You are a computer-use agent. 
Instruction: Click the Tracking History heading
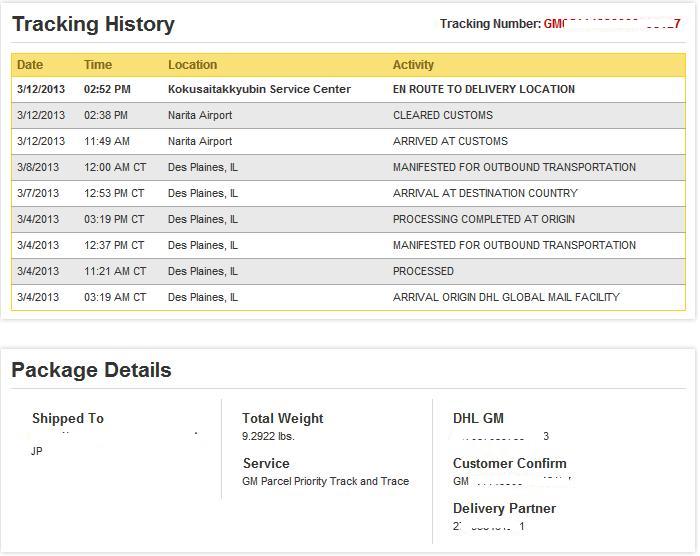coord(93,24)
